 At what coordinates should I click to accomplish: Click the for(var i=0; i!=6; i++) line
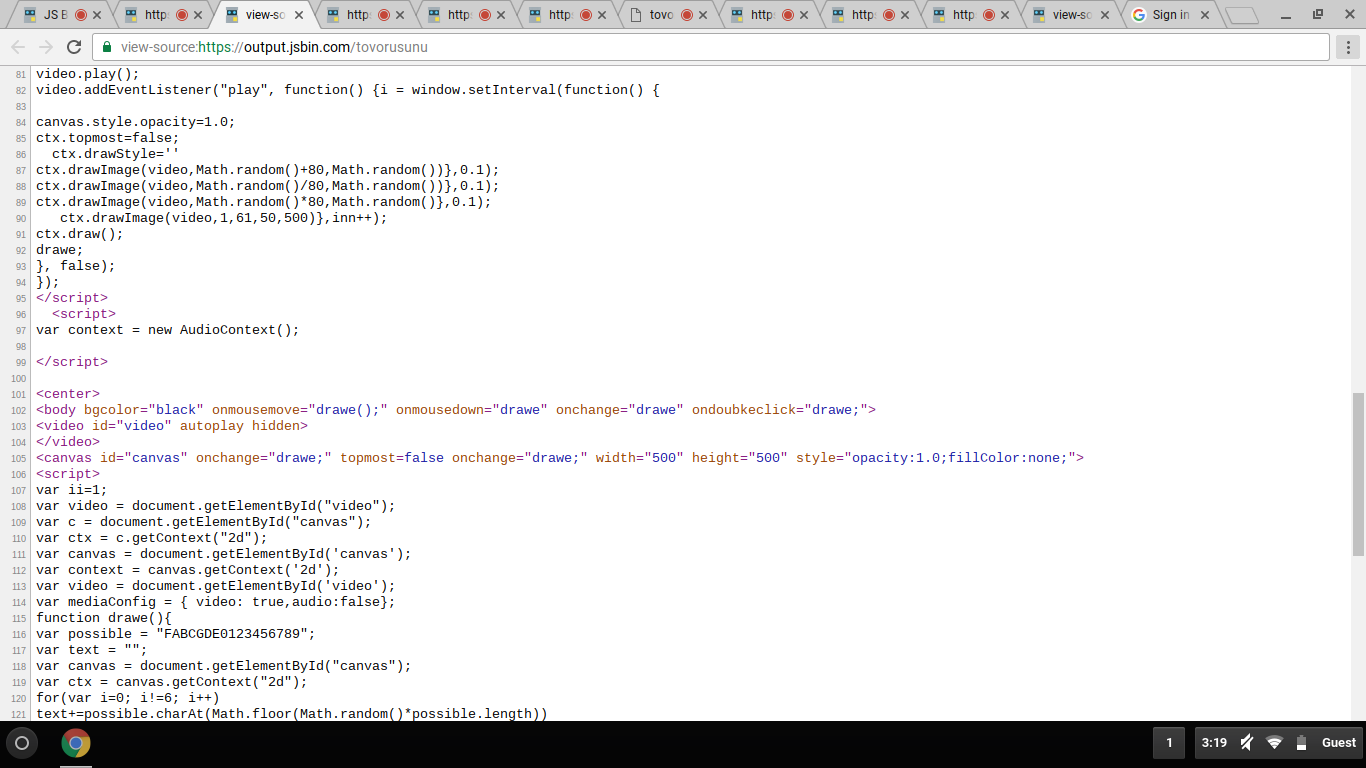(x=128, y=698)
